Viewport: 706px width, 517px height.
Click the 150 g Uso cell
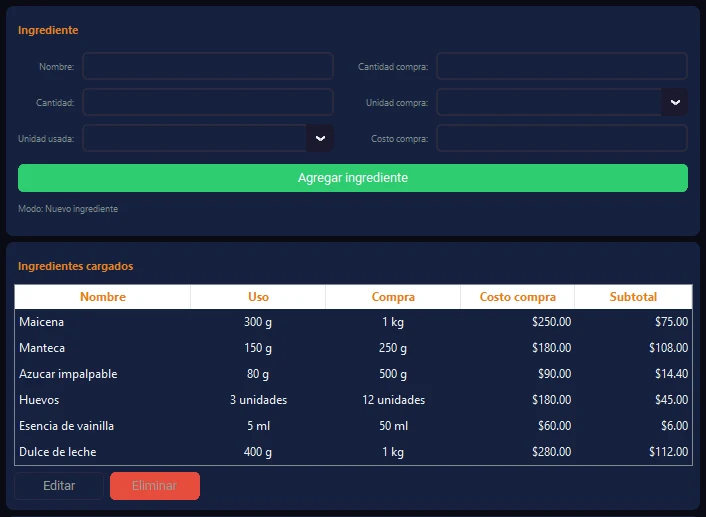[258, 348]
